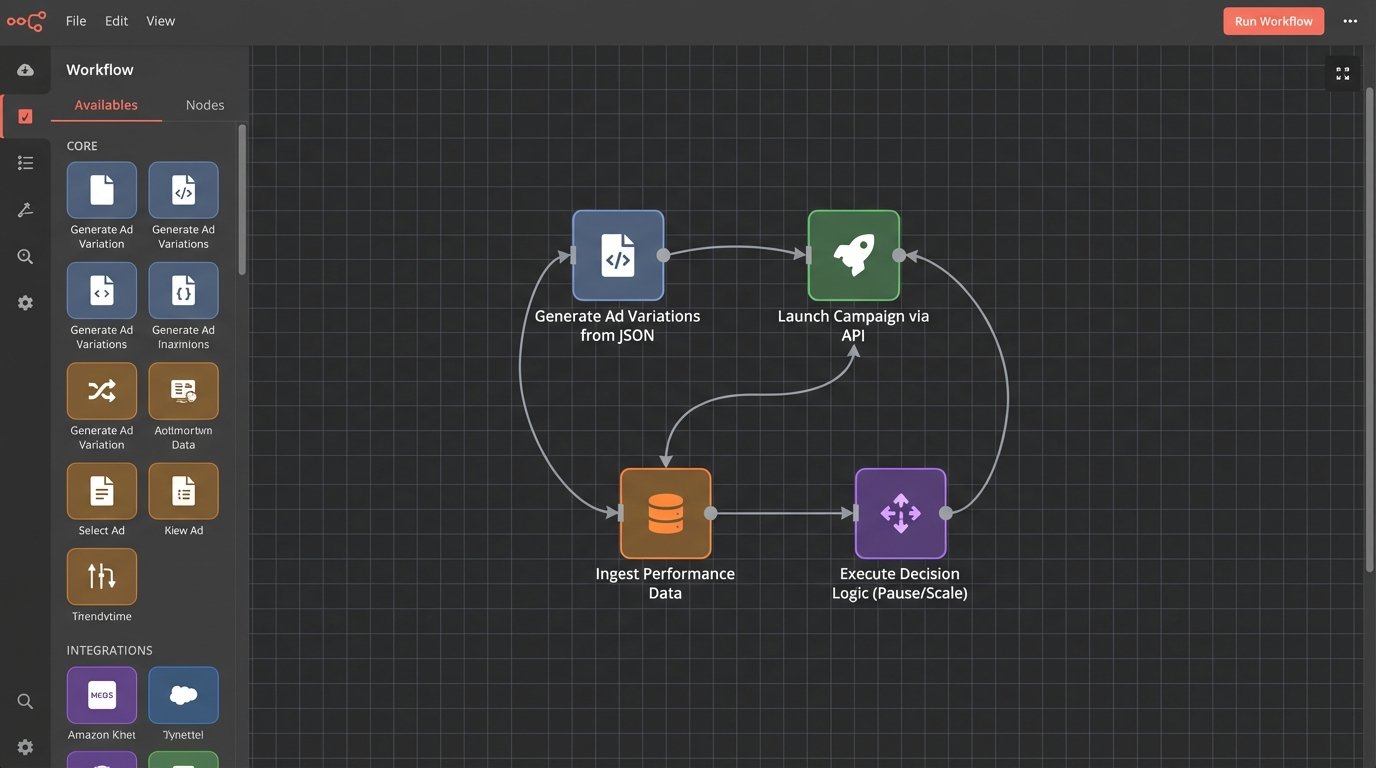The height and width of the screenshot is (768, 1376).
Task: Select the Generate Ad Variations from JSON node icon
Action: tap(618, 255)
